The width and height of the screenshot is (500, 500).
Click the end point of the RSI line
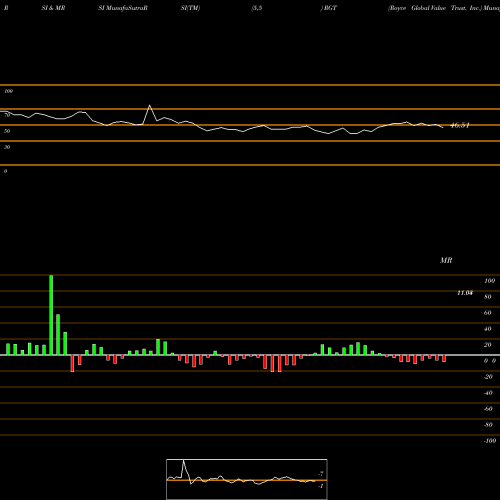coord(443,127)
